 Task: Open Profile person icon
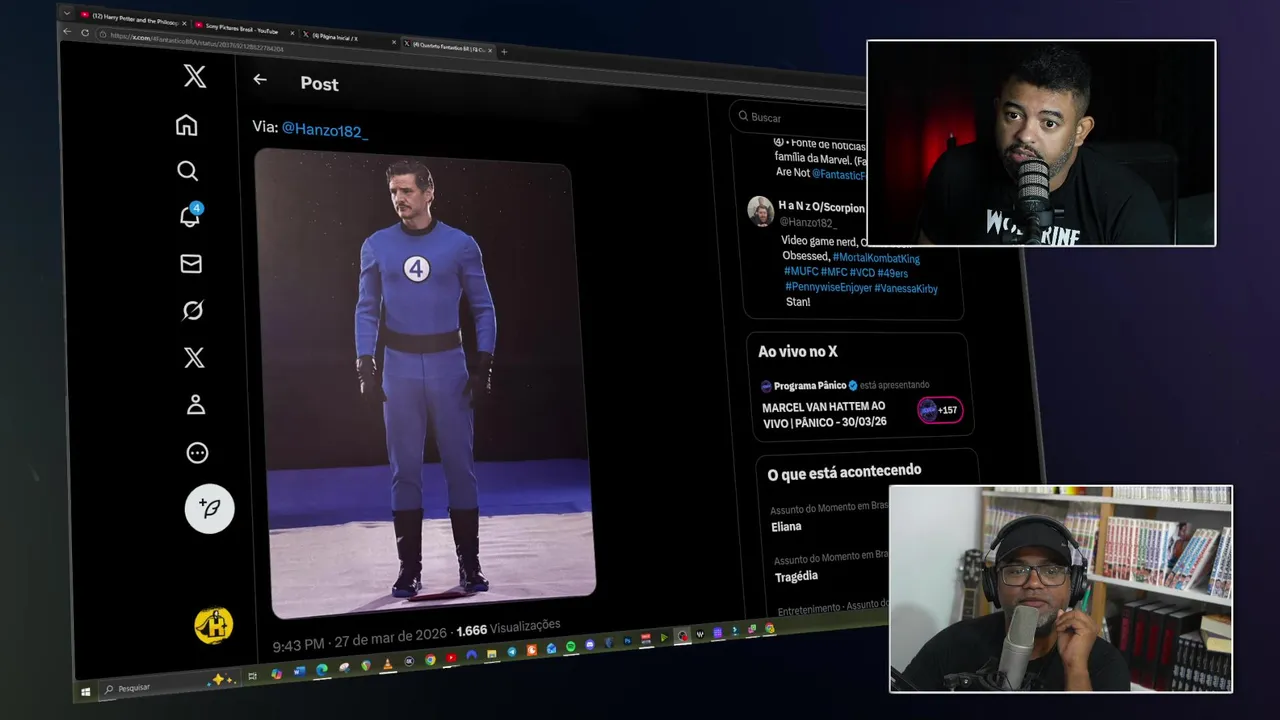196,405
